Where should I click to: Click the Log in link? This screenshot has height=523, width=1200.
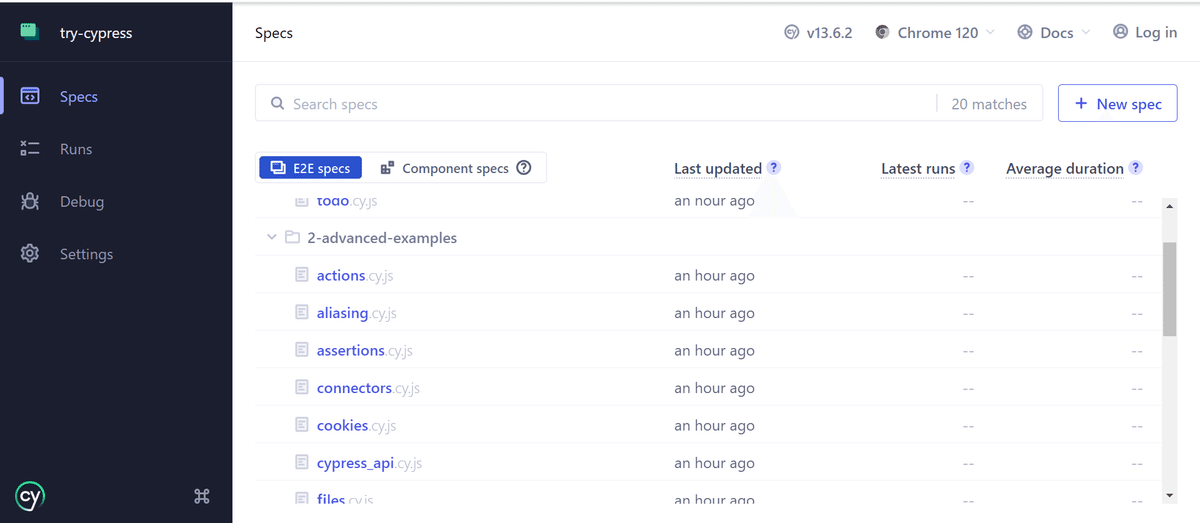click(x=1145, y=33)
